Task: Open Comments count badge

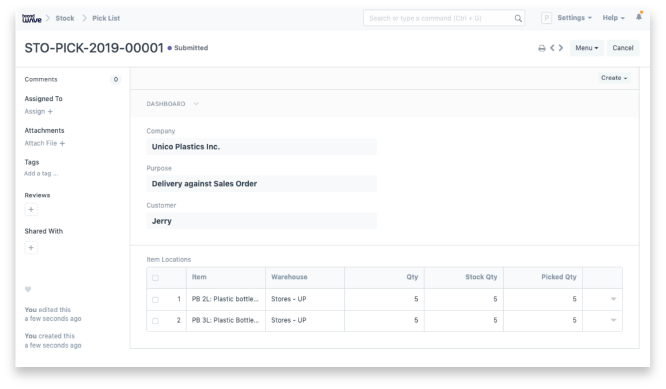Action: tap(116, 79)
